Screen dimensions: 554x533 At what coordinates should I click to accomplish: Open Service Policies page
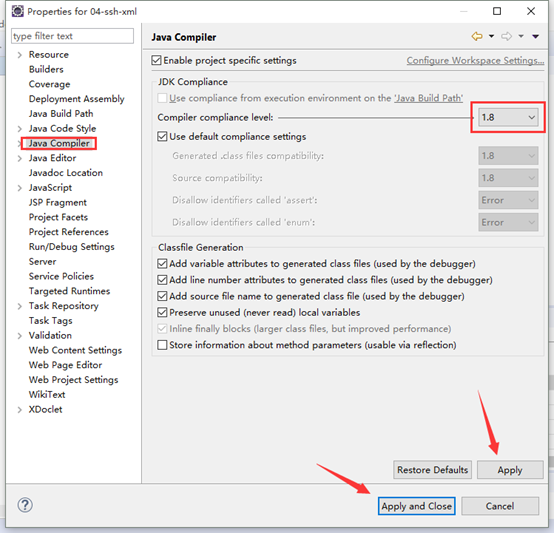61,276
